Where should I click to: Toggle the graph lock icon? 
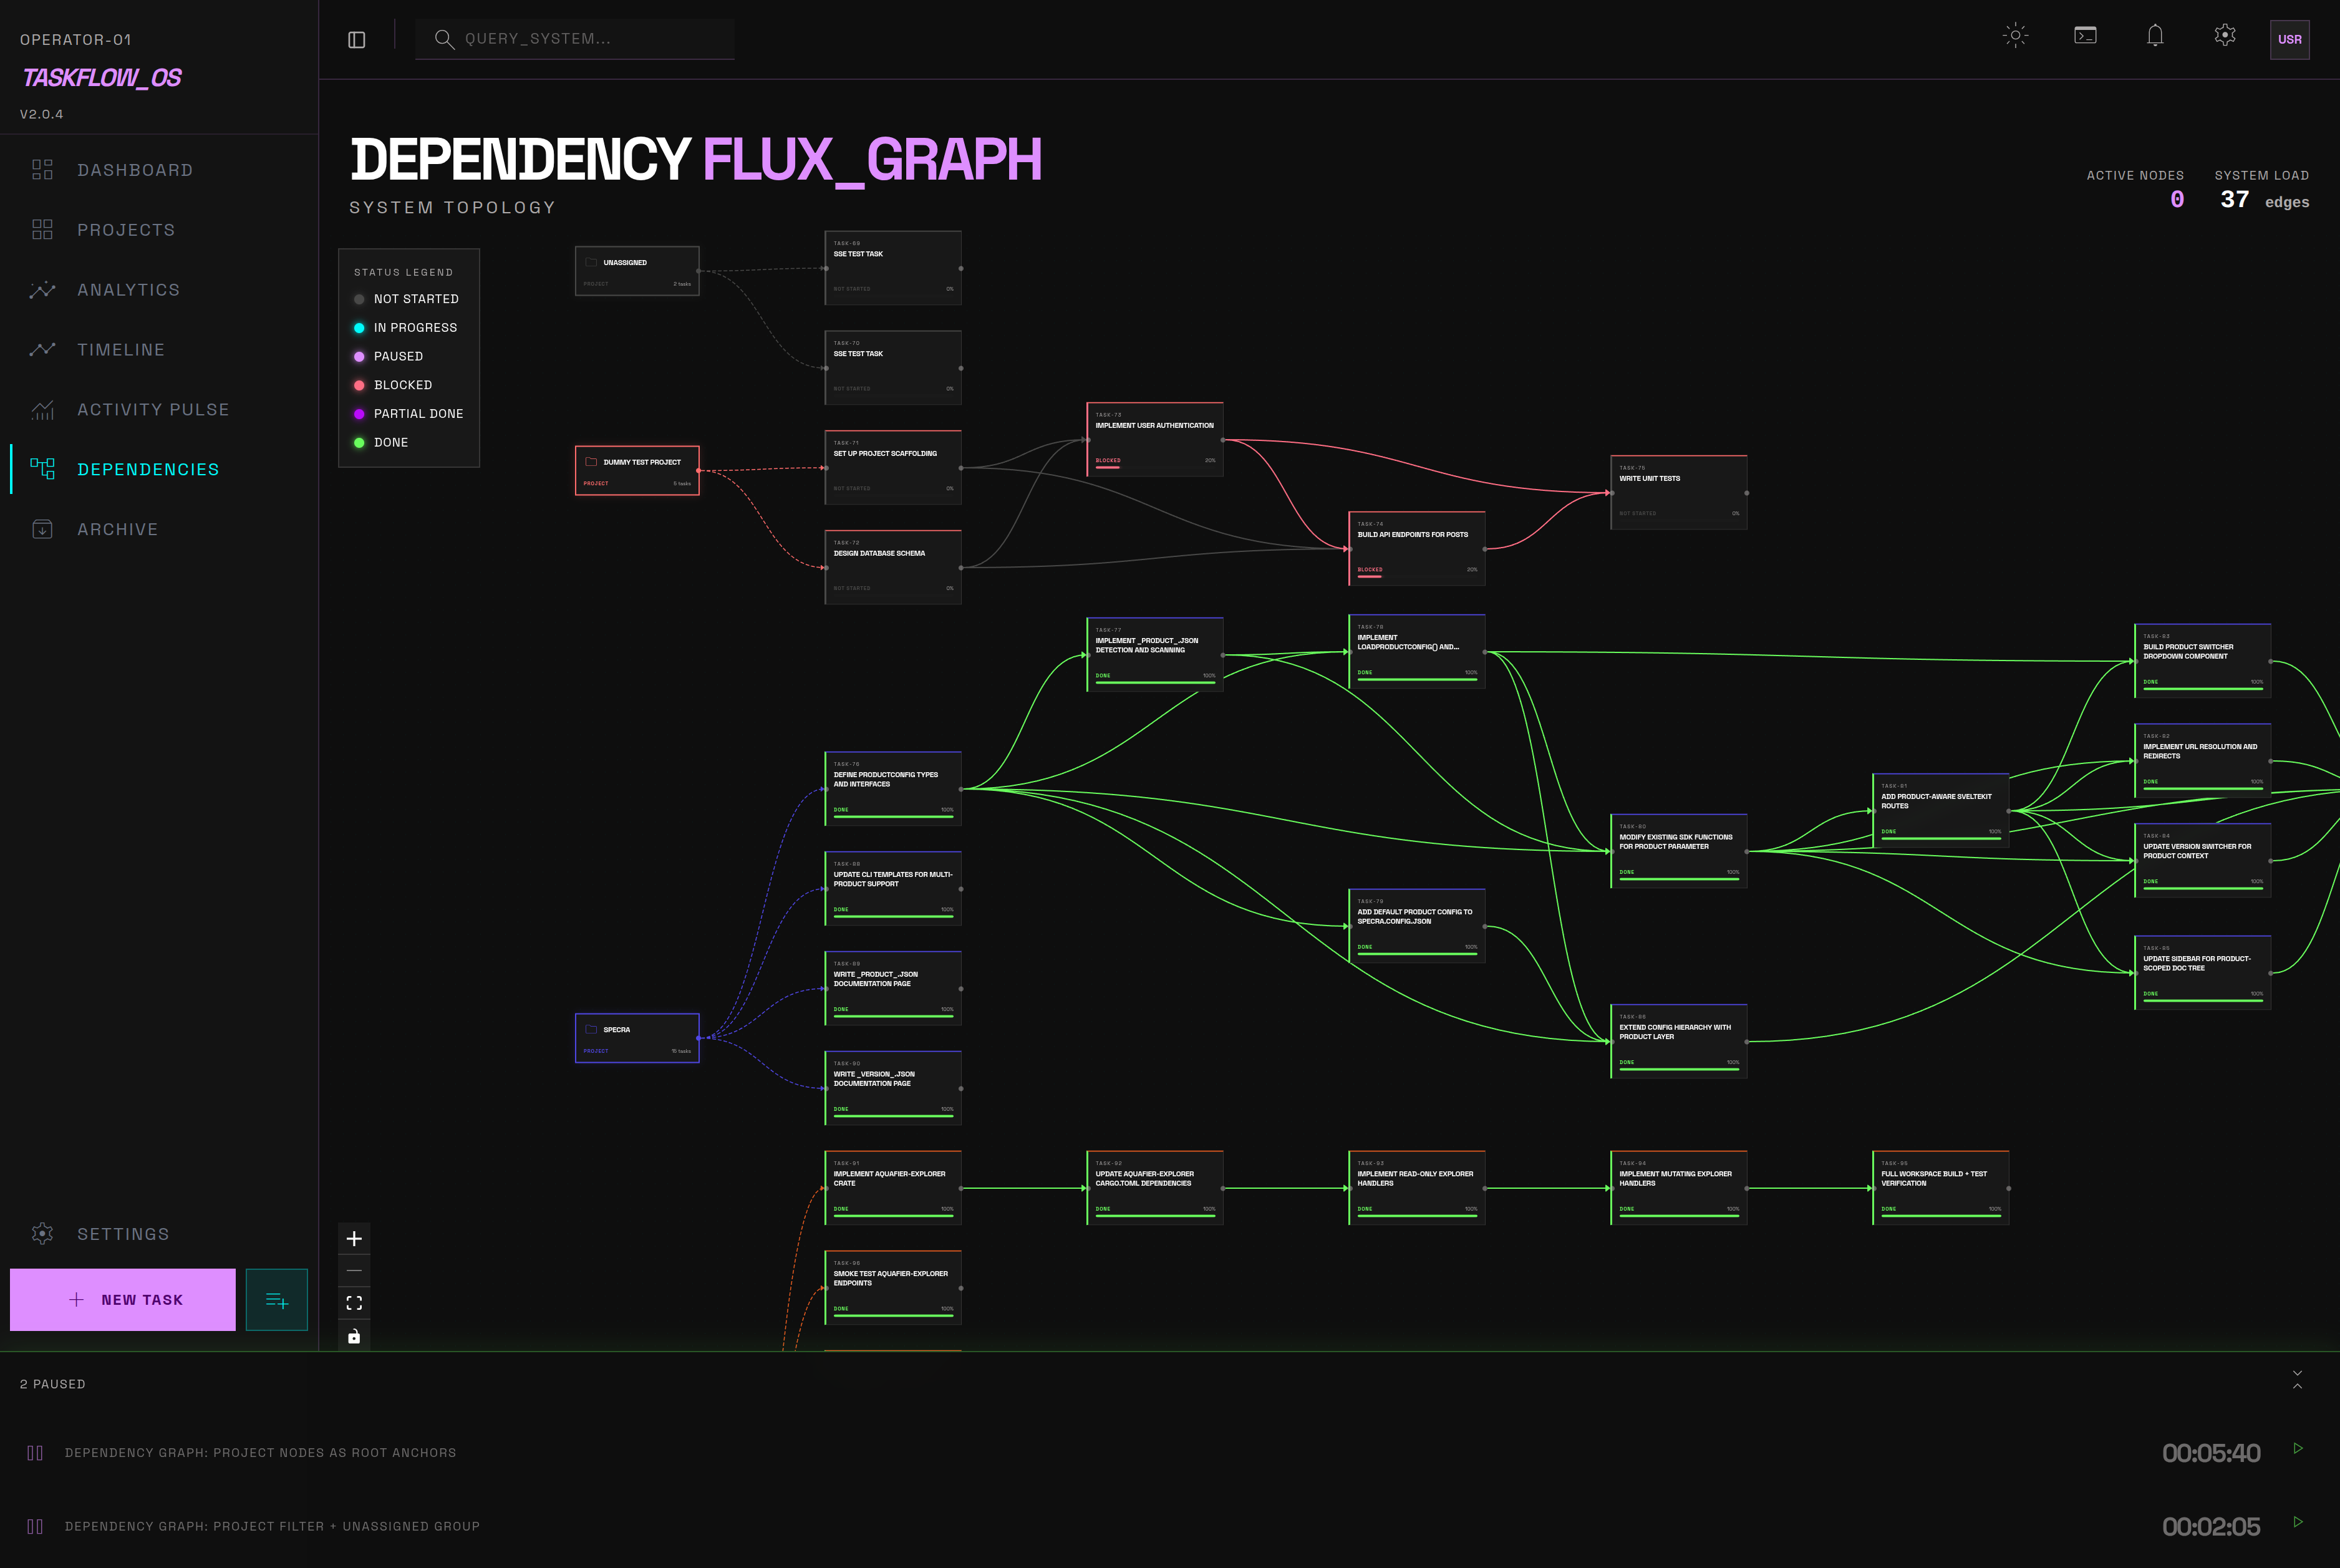(x=354, y=1336)
